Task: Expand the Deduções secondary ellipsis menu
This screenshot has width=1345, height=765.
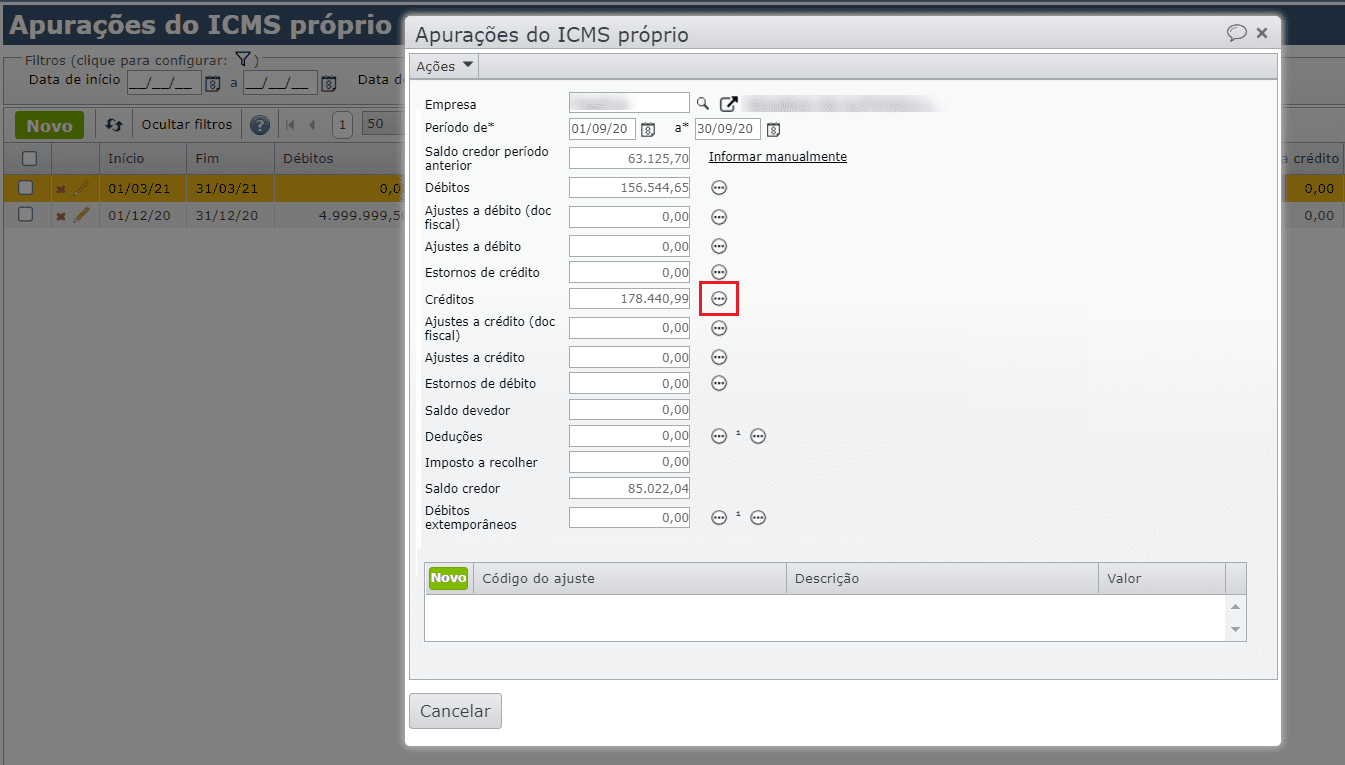Action: [758, 435]
